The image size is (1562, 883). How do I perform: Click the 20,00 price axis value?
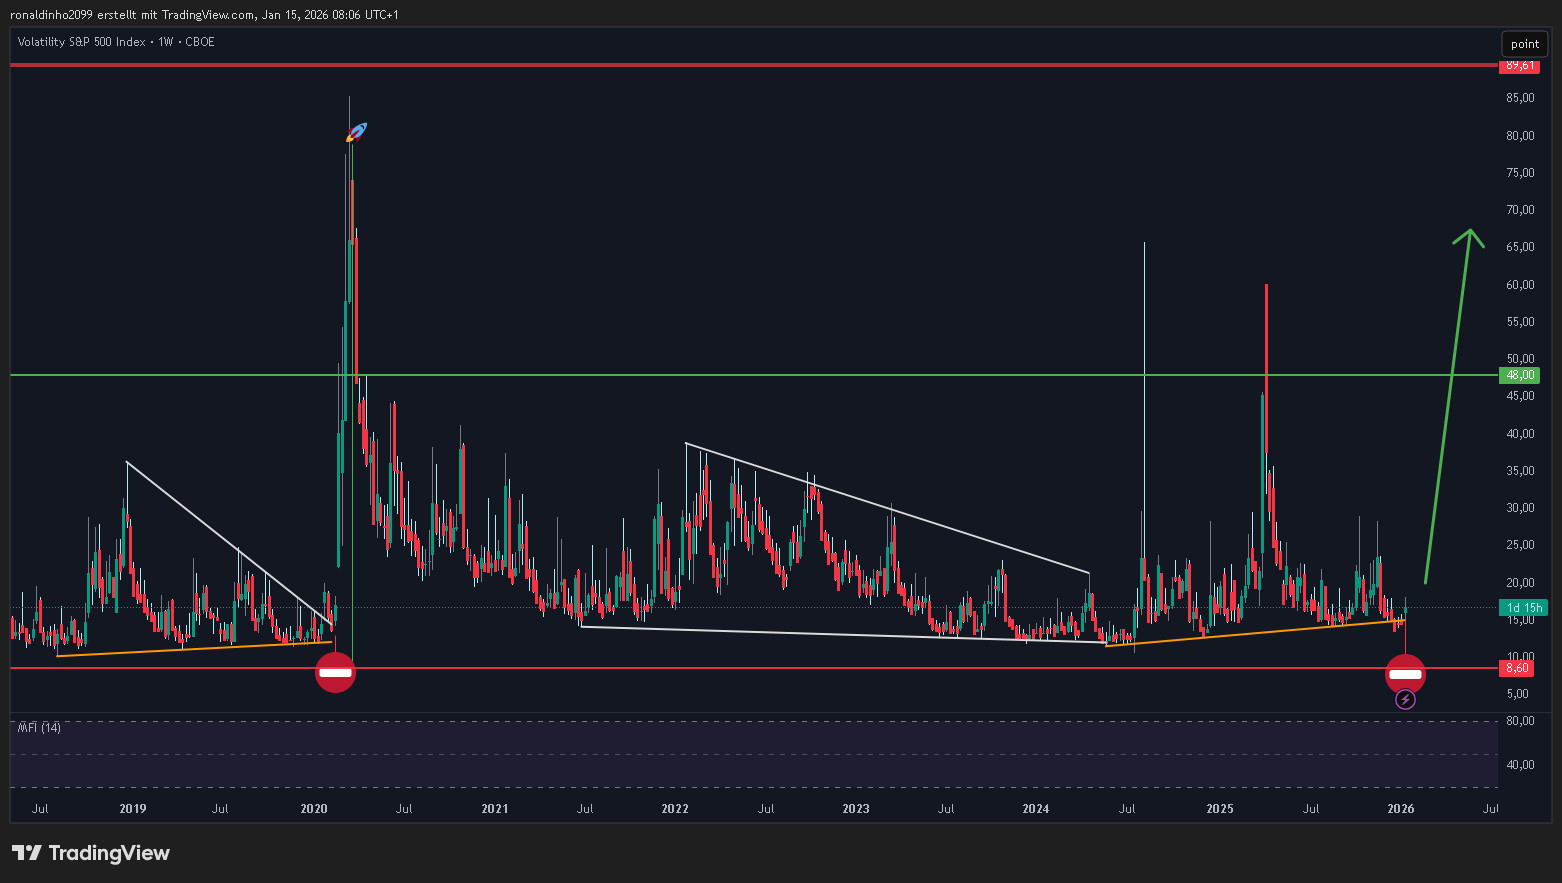[1520, 583]
